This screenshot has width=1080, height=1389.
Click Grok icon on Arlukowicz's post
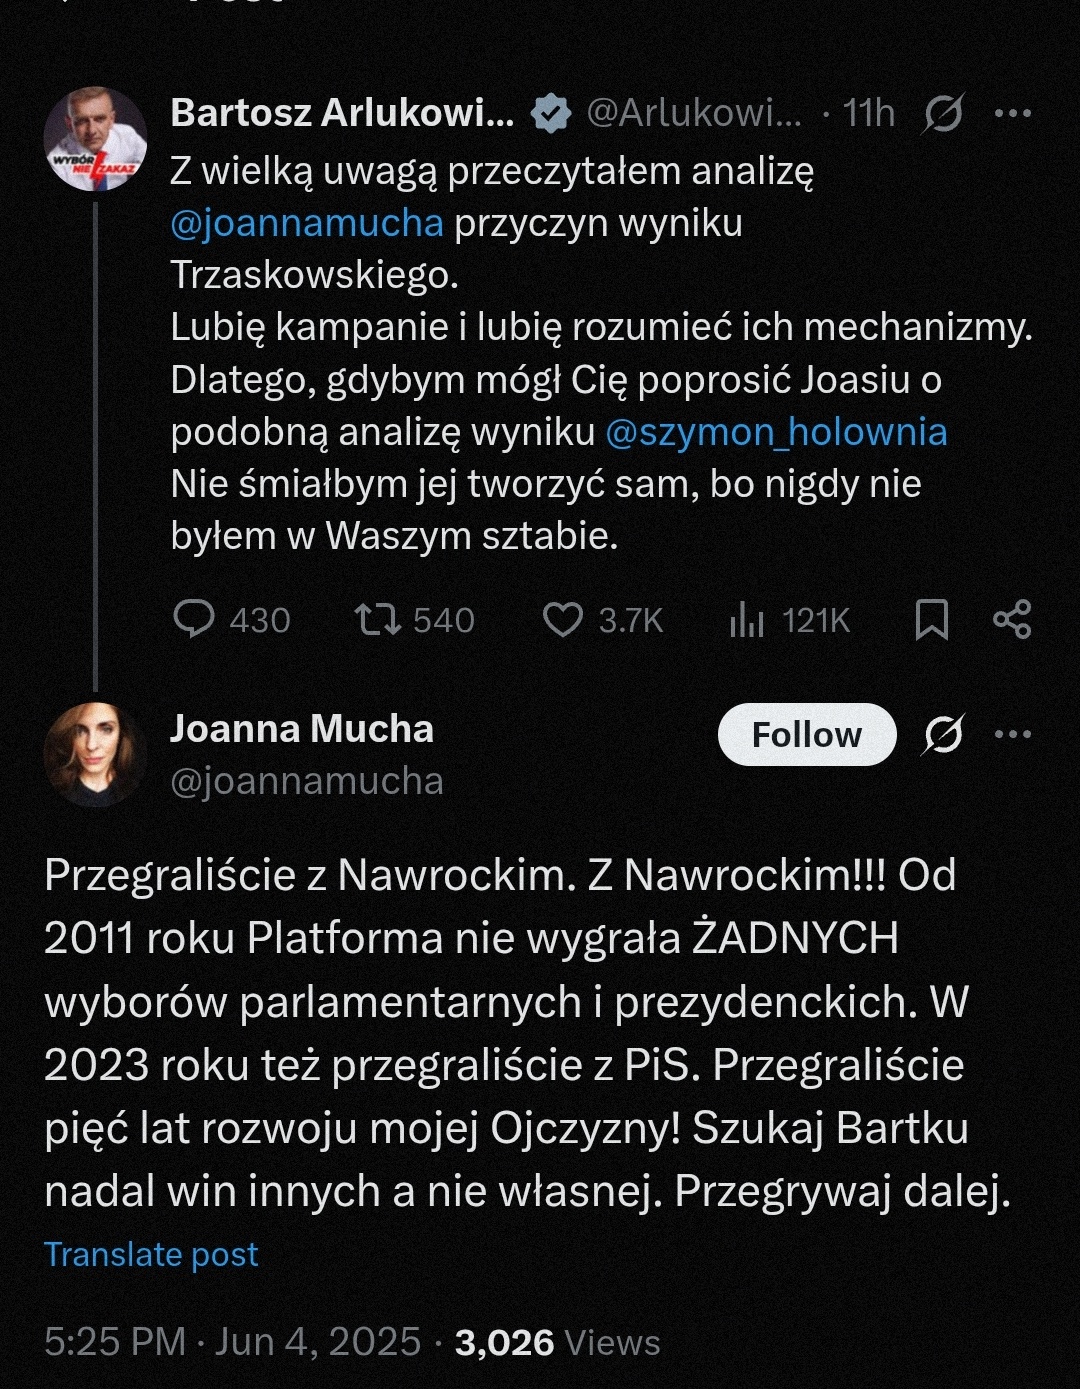[942, 114]
